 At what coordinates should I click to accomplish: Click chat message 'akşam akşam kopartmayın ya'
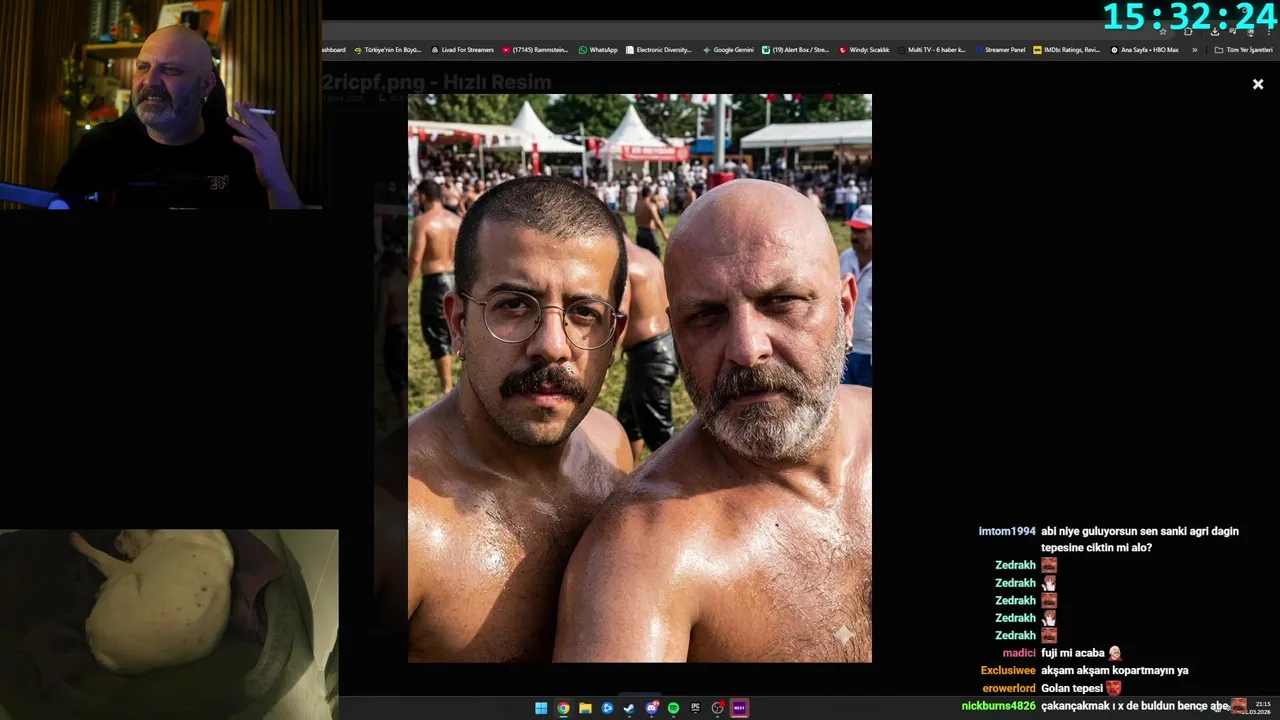click(x=1115, y=671)
